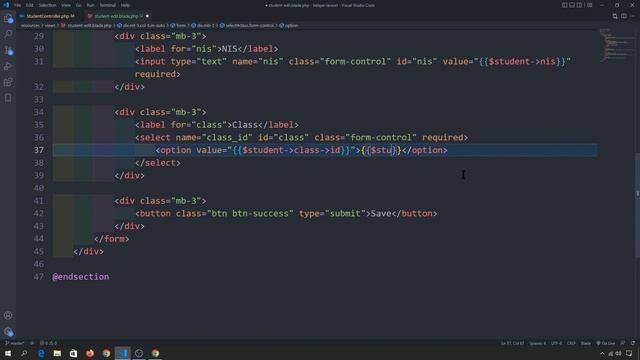Image resolution: width=640 pixels, height=360 pixels.
Task: Click the feedback icon in status bar
Action: [x=622, y=343]
